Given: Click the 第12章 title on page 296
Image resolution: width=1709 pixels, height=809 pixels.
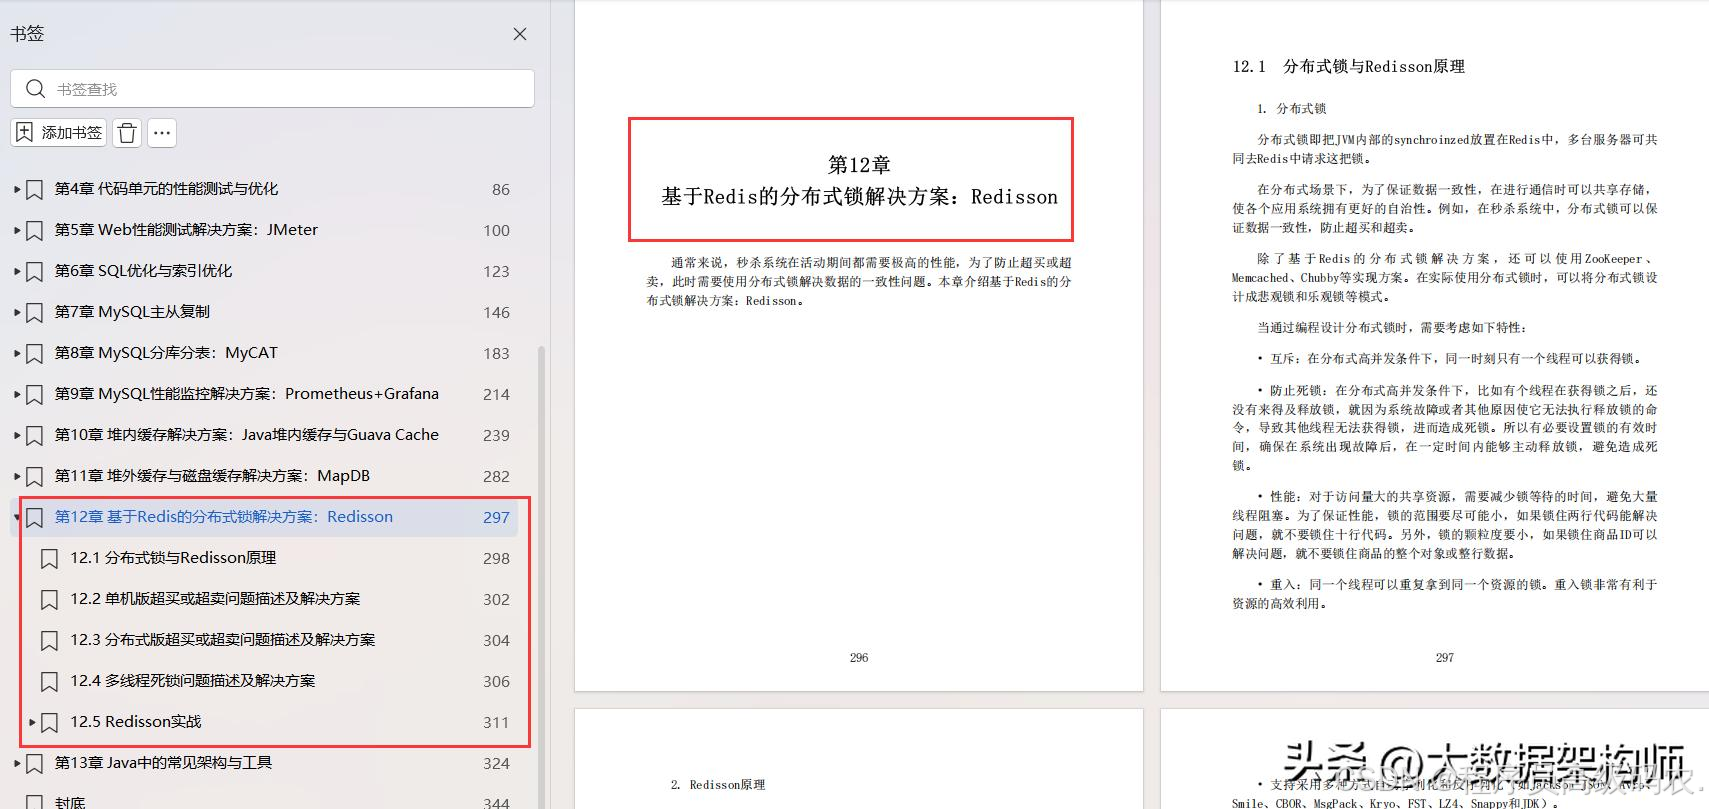Looking at the screenshot, I should coord(858,180).
